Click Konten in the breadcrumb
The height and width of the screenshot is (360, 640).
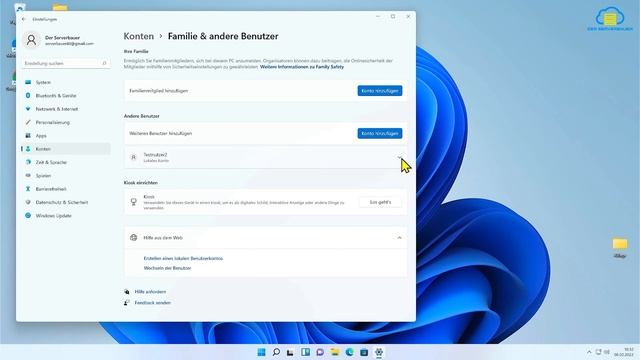click(139, 36)
